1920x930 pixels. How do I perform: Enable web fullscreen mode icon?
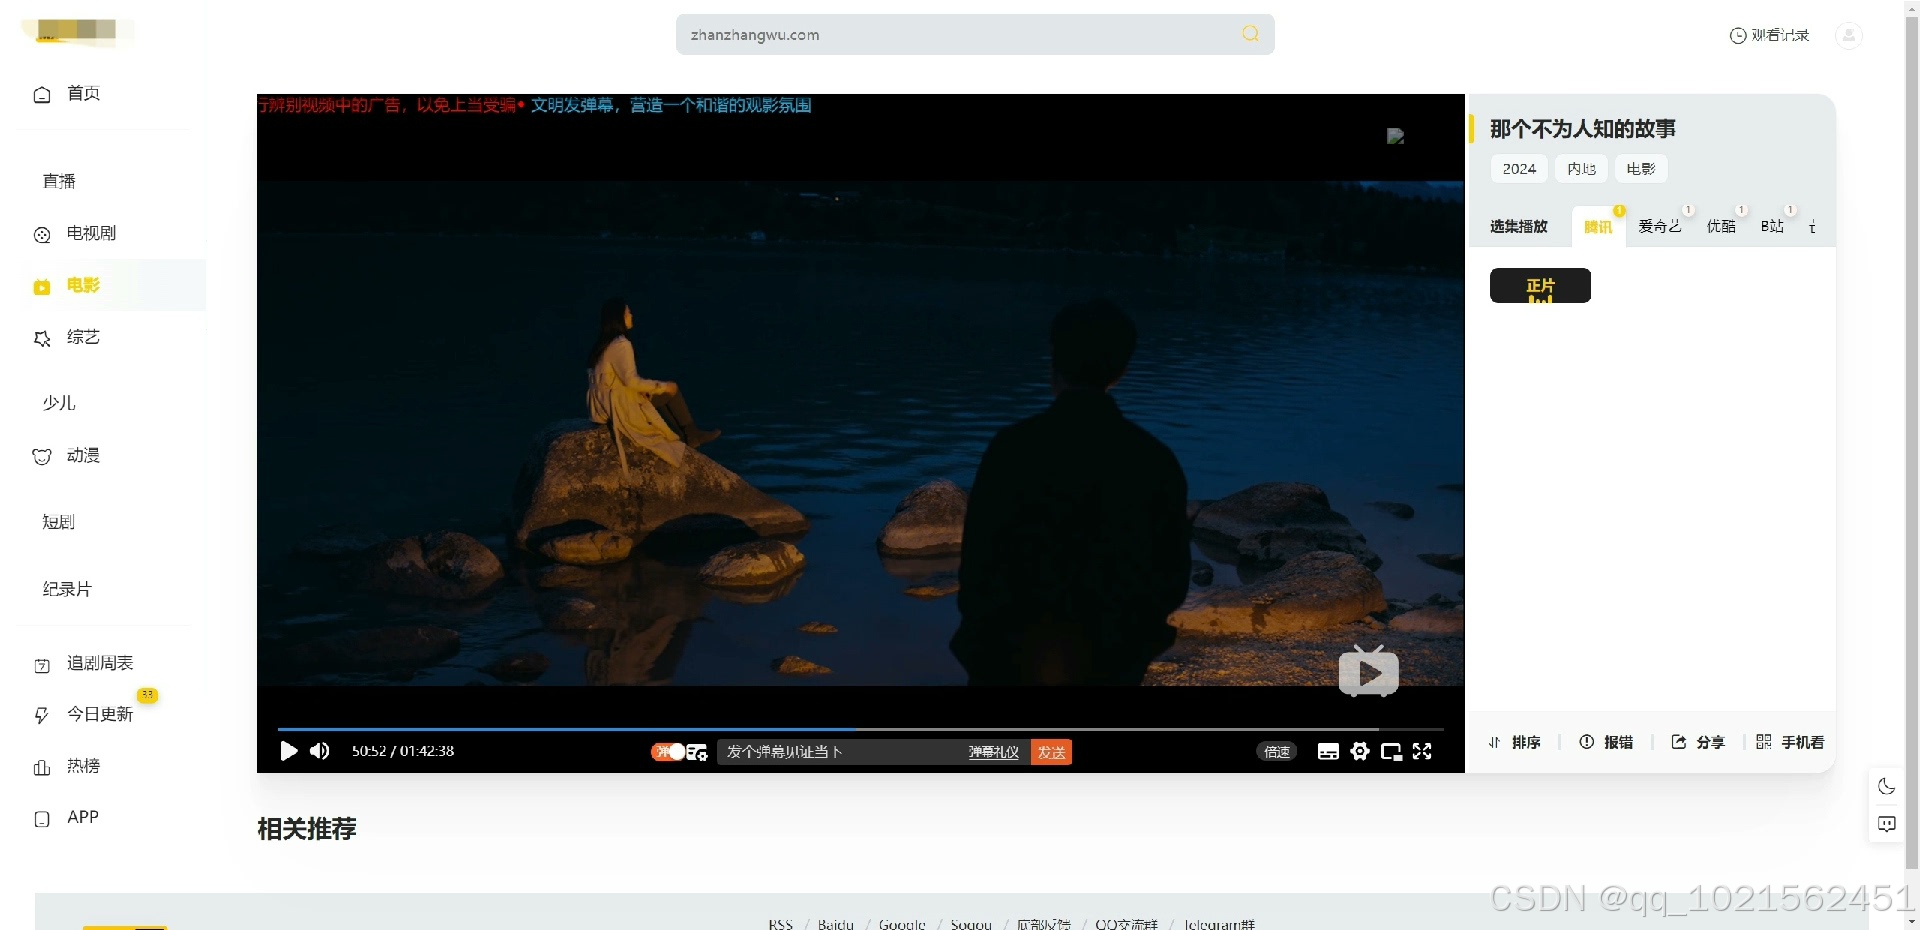1391,752
